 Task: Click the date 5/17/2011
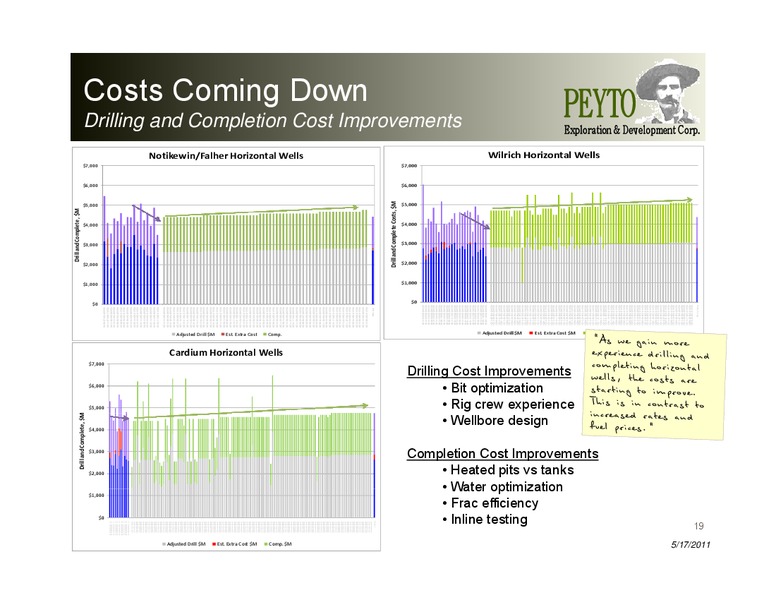coord(690,545)
